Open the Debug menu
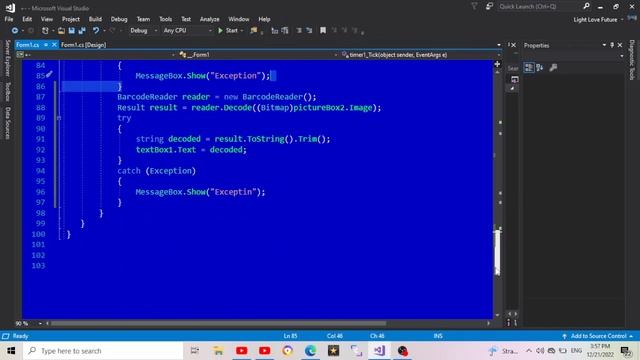The height and width of the screenshot is (360, 640). [119, 19]
